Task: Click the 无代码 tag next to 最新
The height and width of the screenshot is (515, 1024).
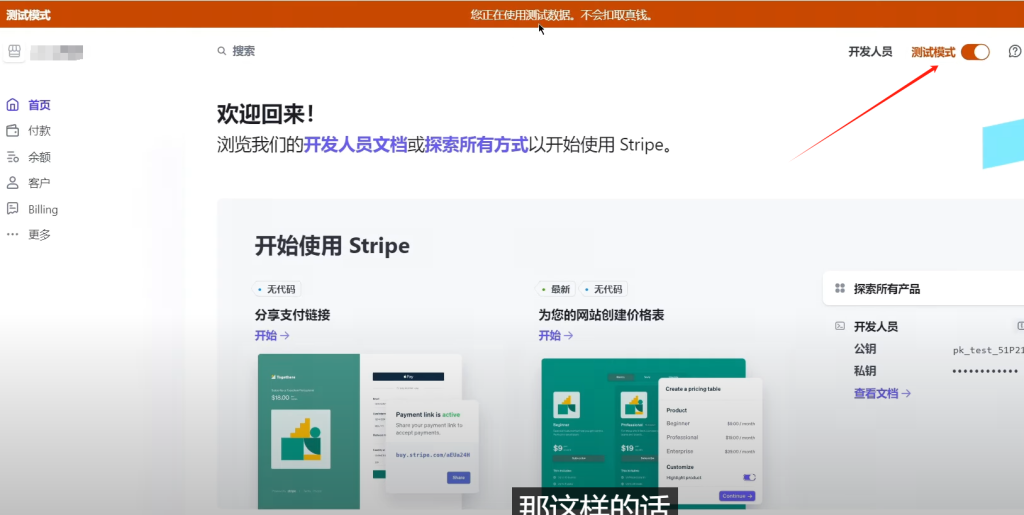Action: 603,289
